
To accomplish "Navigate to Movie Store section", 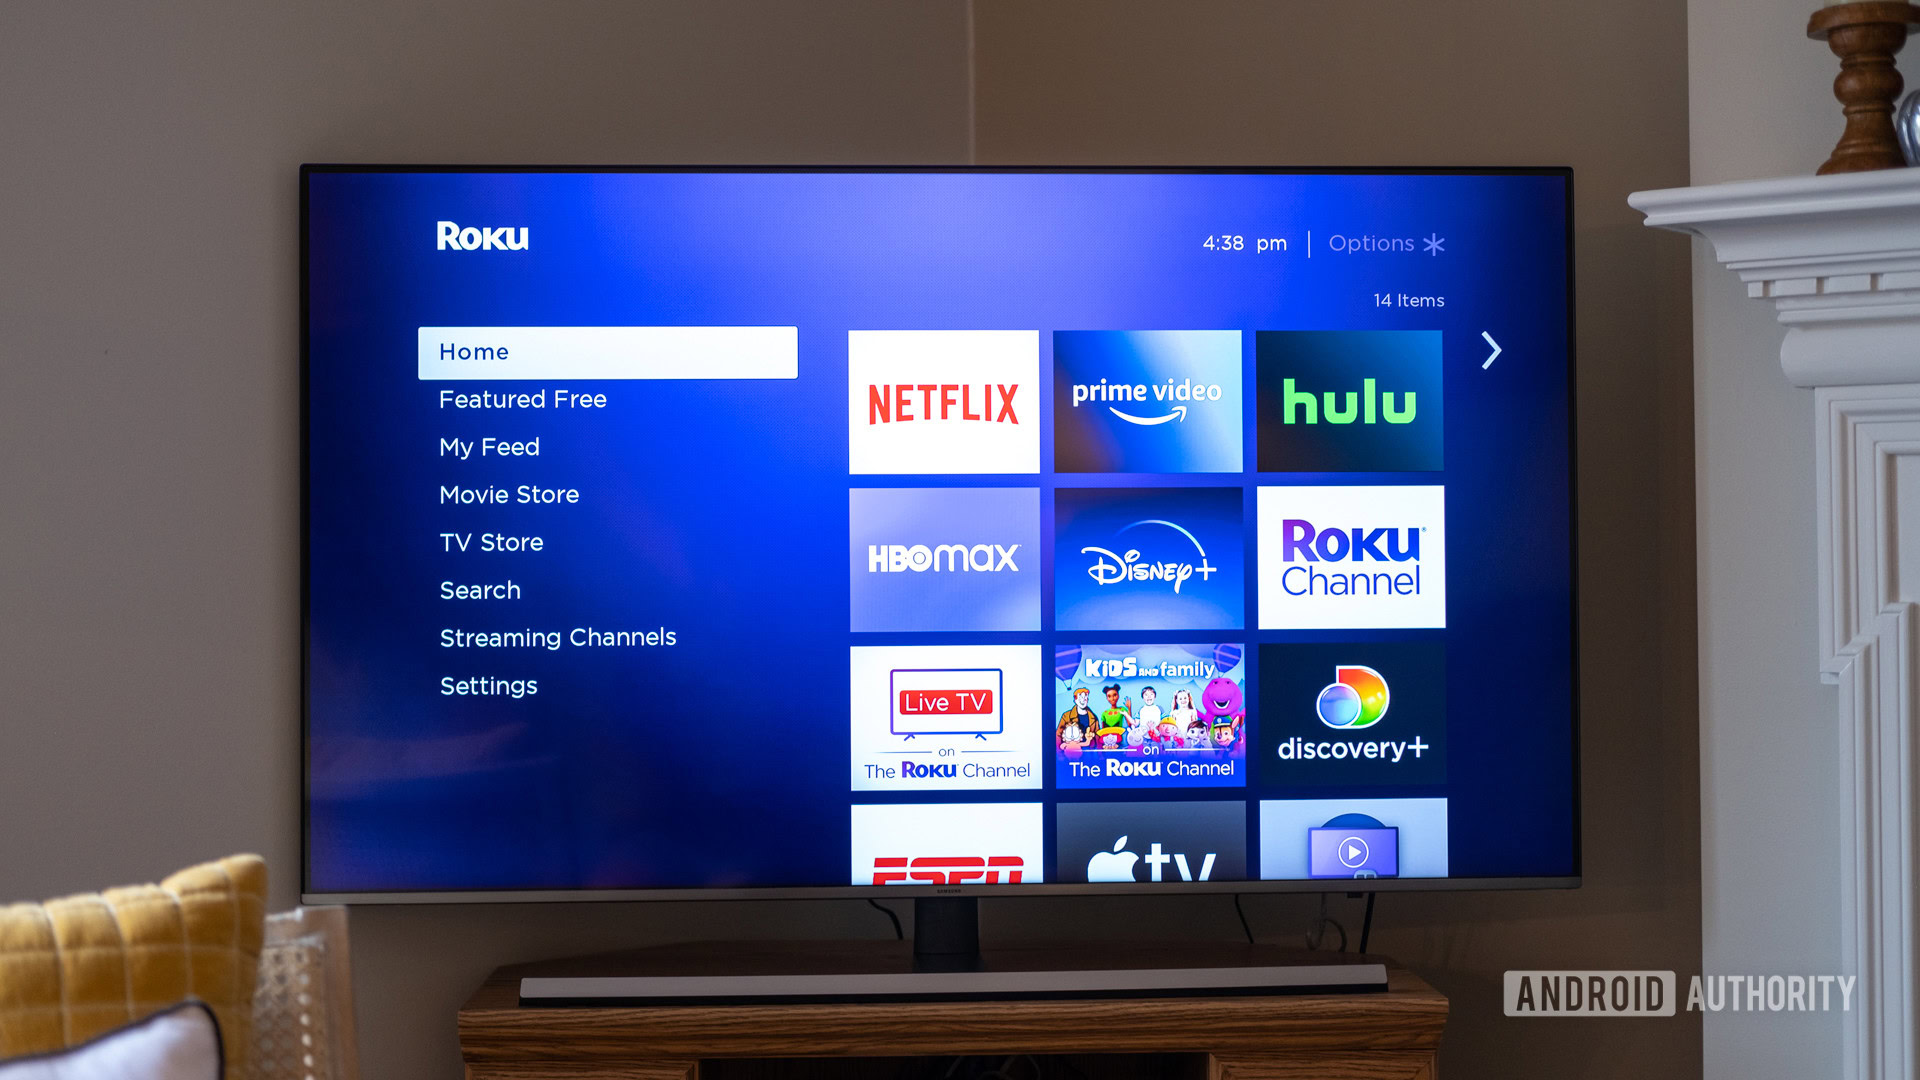I will coord(509,495).
